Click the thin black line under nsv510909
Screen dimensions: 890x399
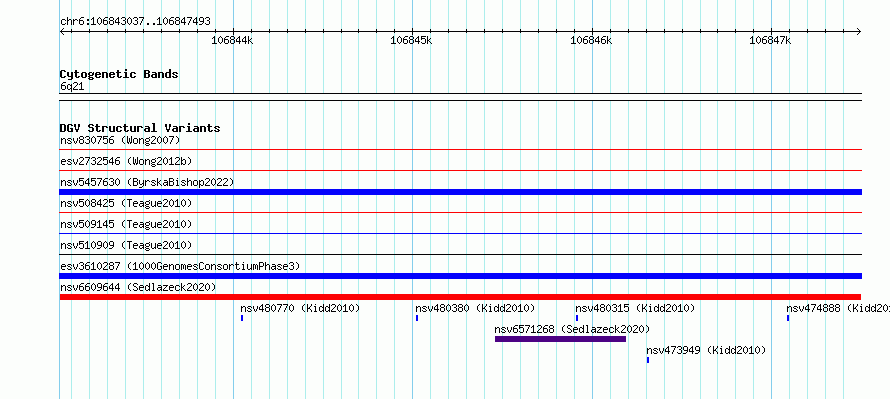point(461,255)
